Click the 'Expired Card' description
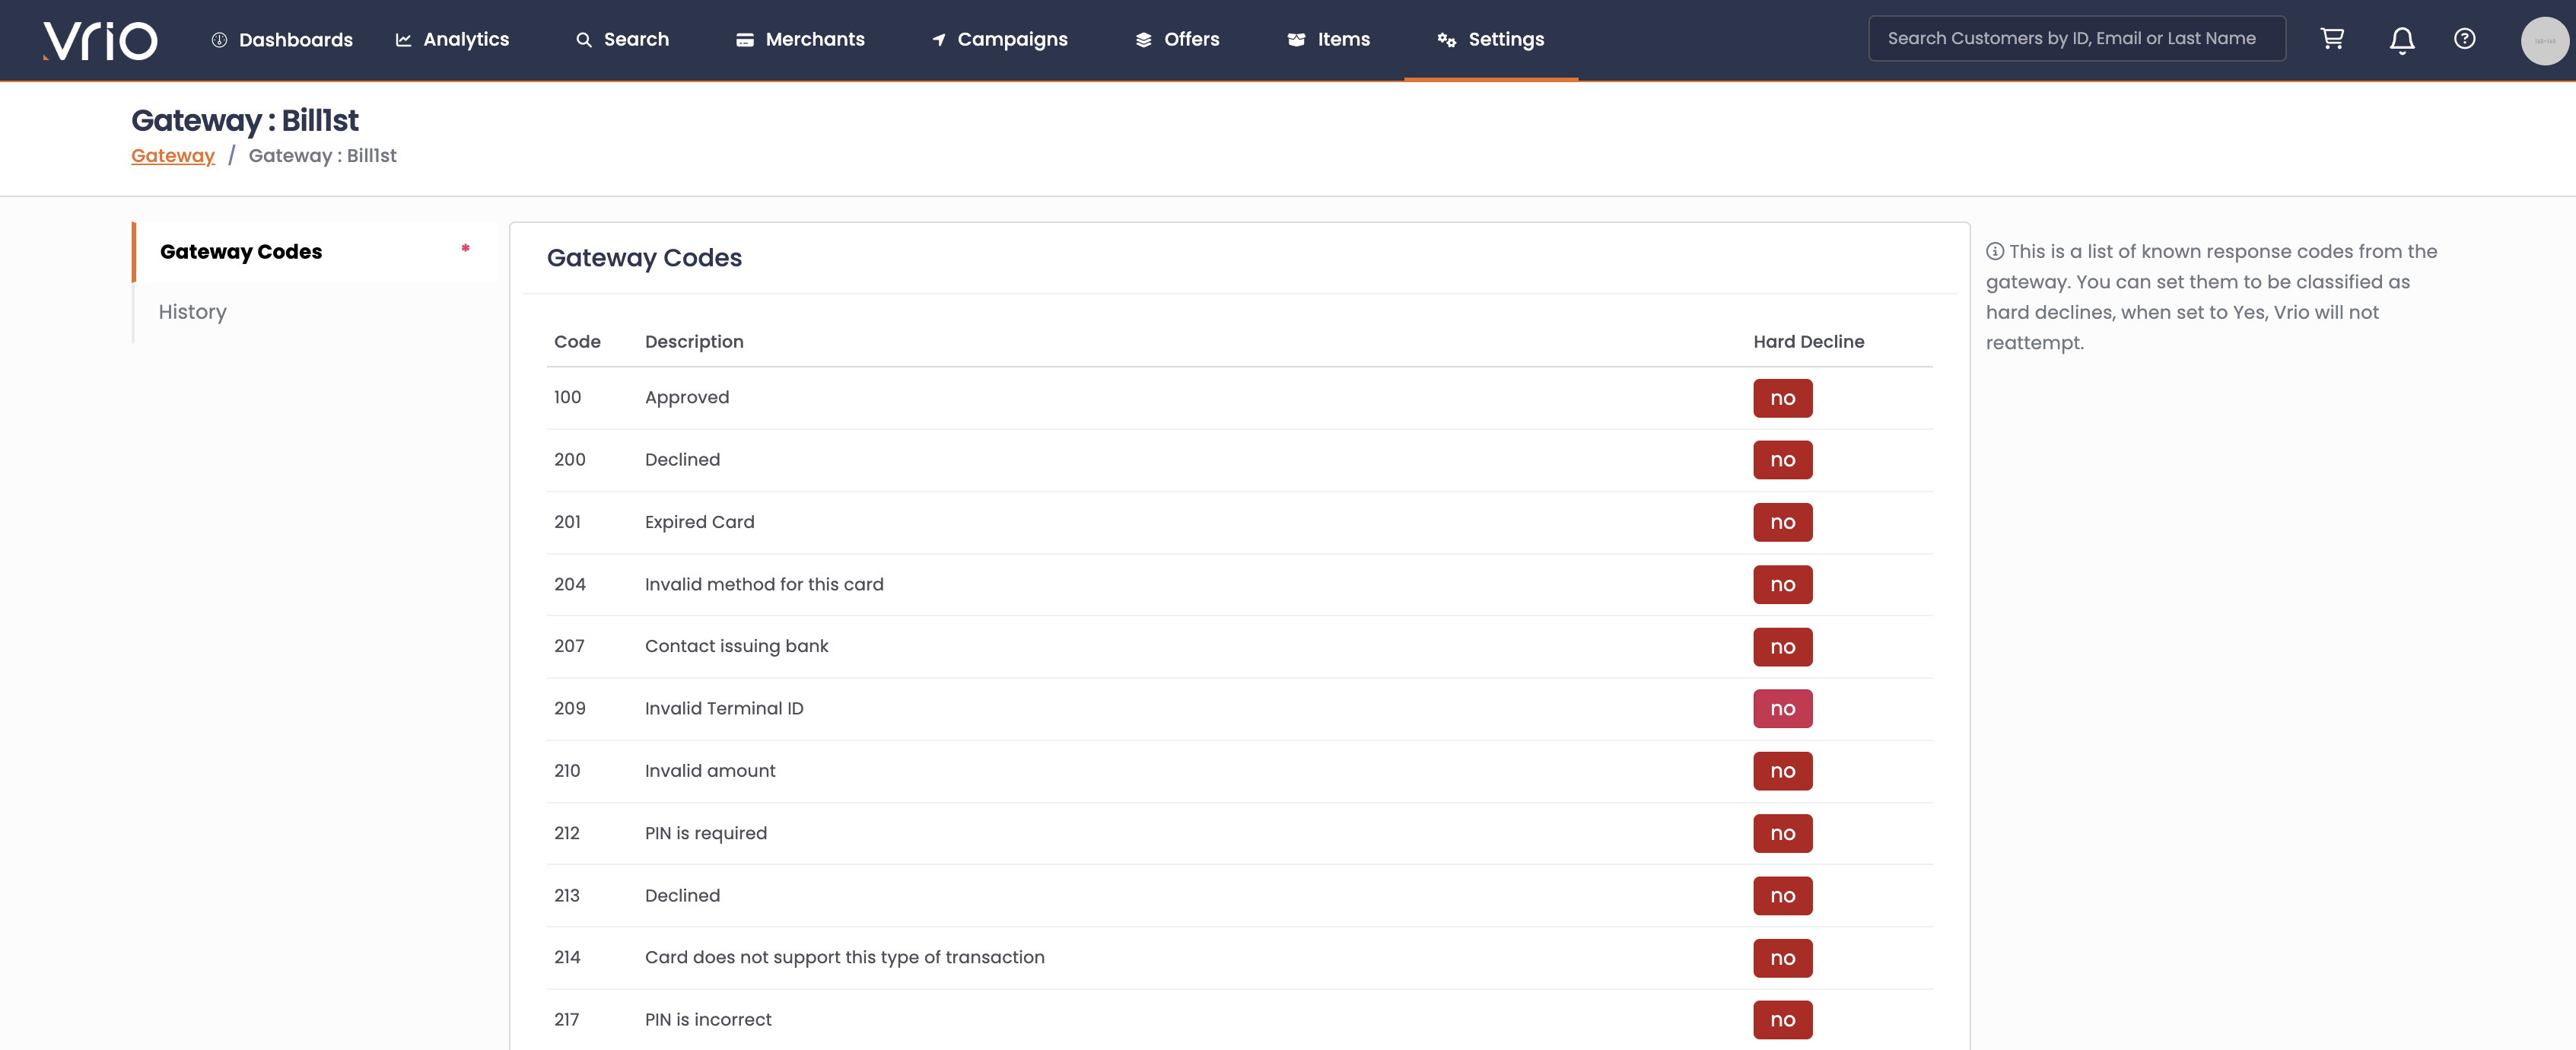The width and height of the screenshot is (2576, 1050). (x=699, y=522)
